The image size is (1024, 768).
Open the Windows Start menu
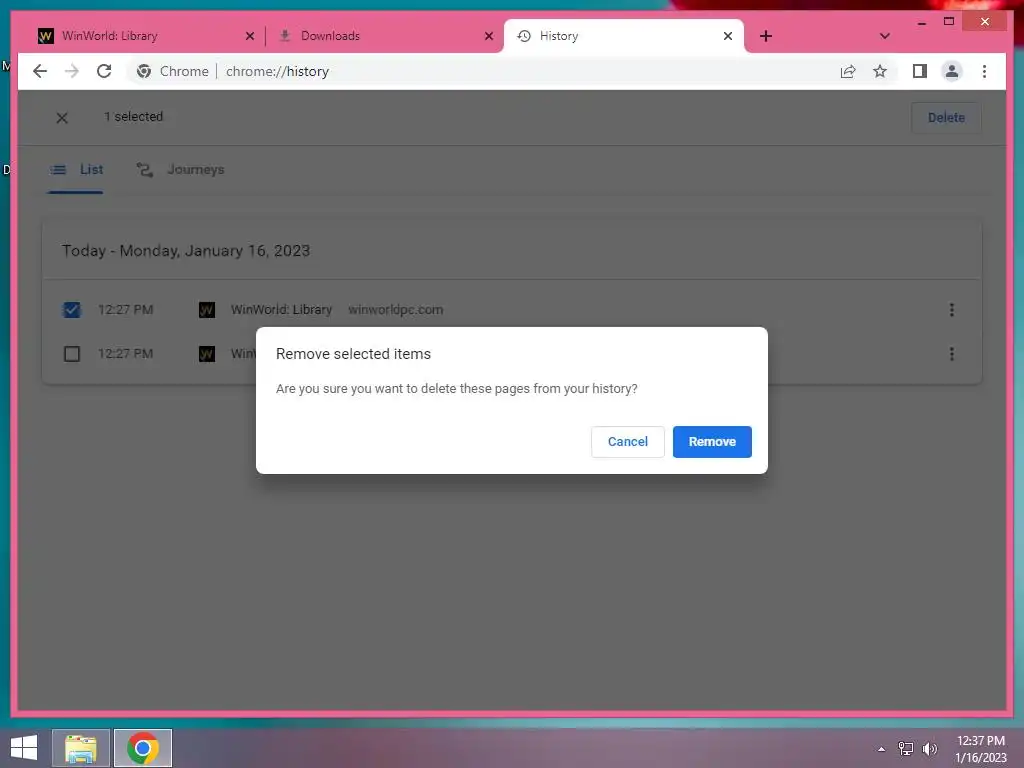pos(24,748)
